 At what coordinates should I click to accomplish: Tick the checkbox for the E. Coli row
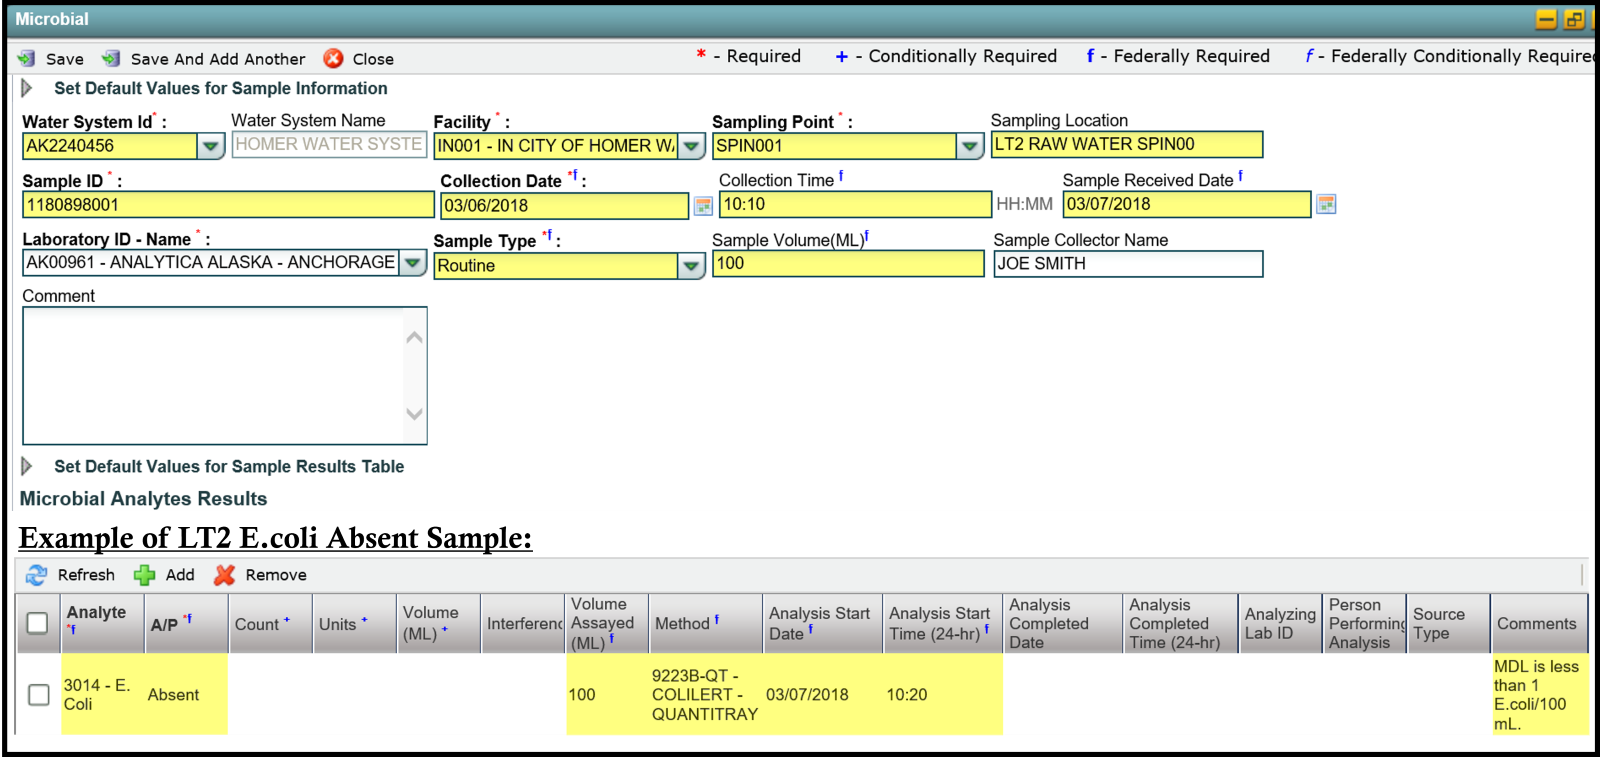[x=39, y=695]
